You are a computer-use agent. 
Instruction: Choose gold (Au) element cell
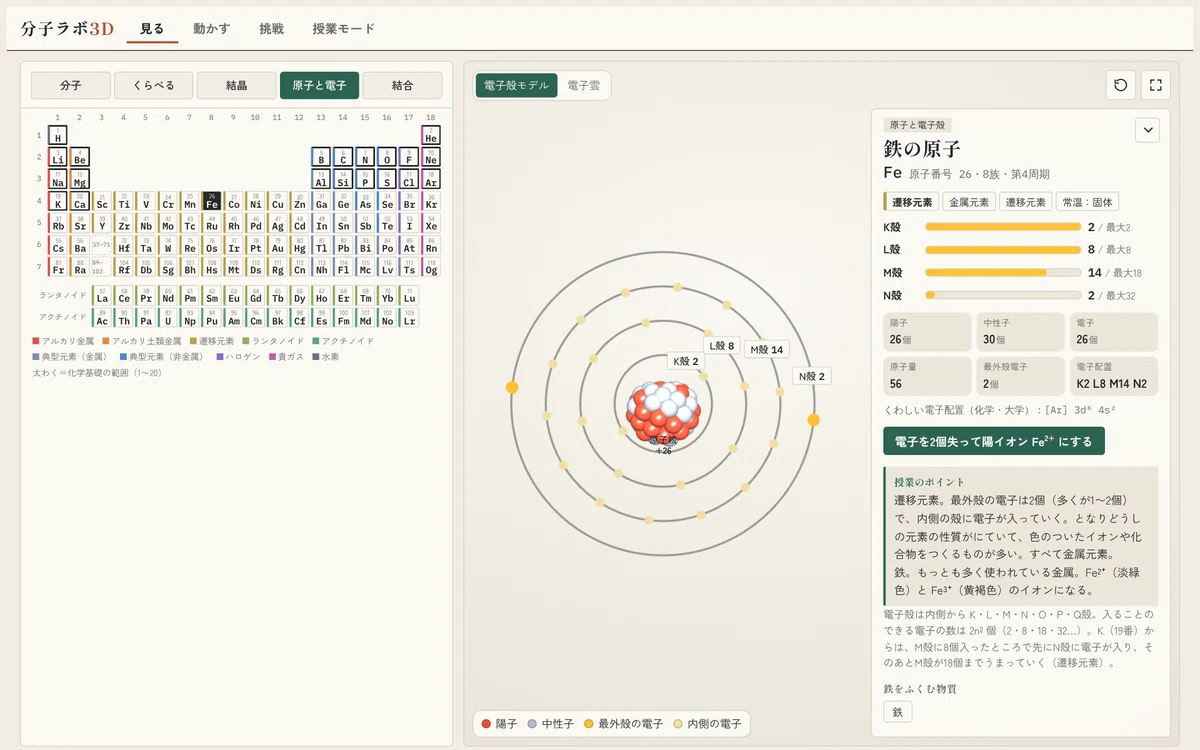pyautogui.click(x=277, y=246)
